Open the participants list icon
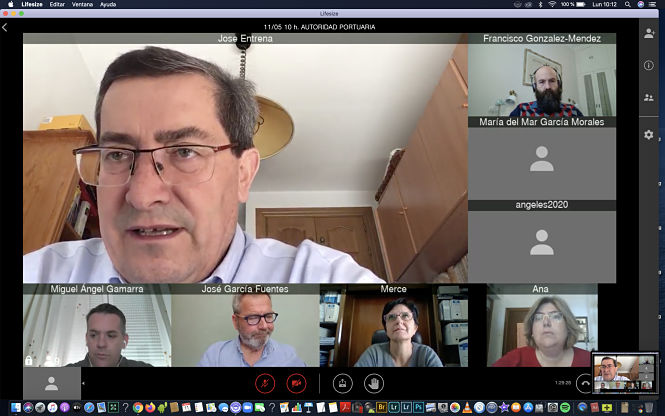 coord(648,98)
